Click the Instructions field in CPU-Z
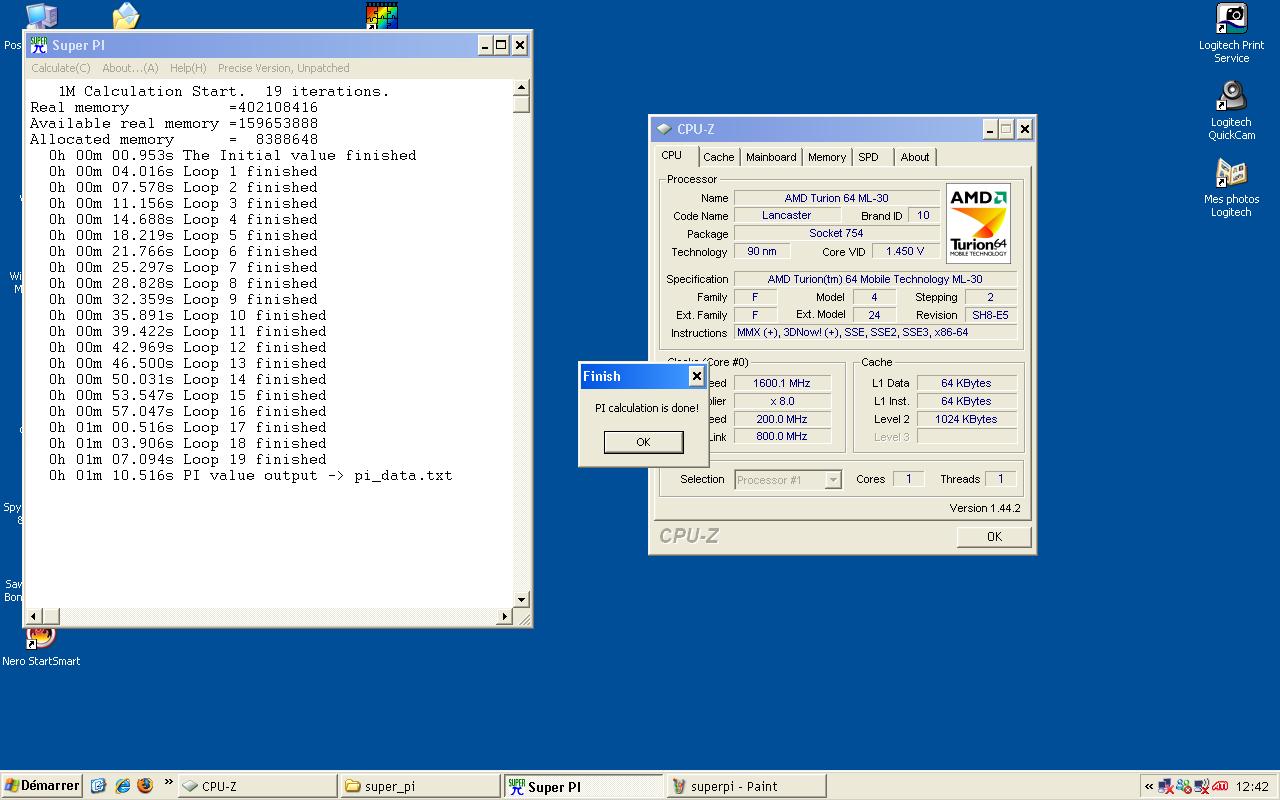The image size is (1280, 800). 875,333
